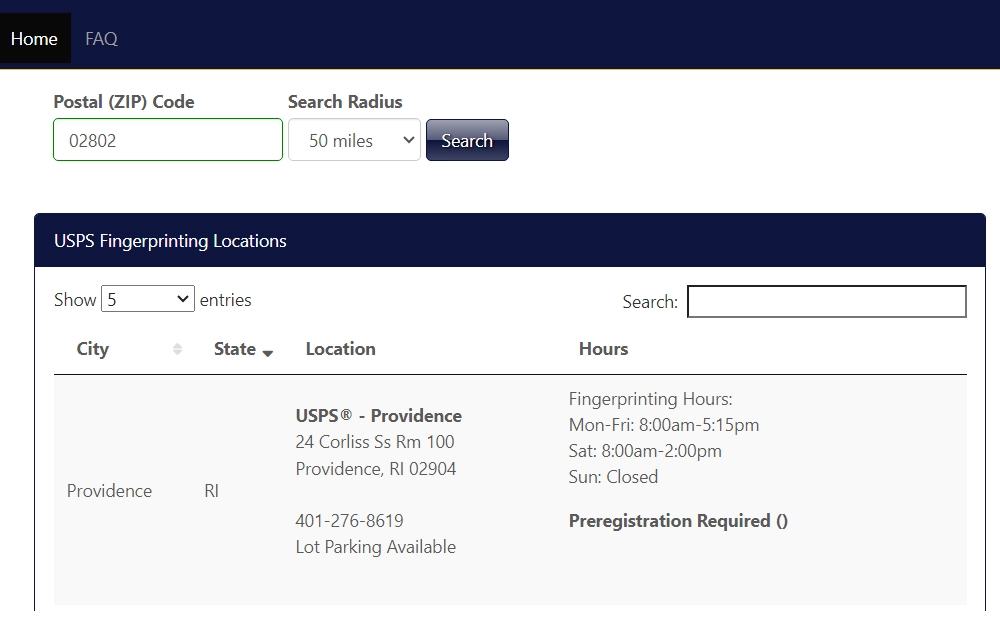Click the Providence city cell
Image resolution: width=1000 pixels, height=625 pixels.
110,490
